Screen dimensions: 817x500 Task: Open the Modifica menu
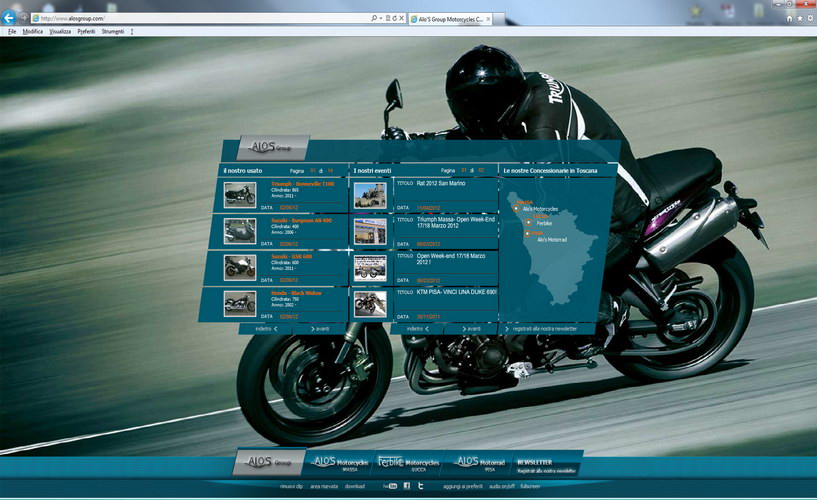coord(33,31)
